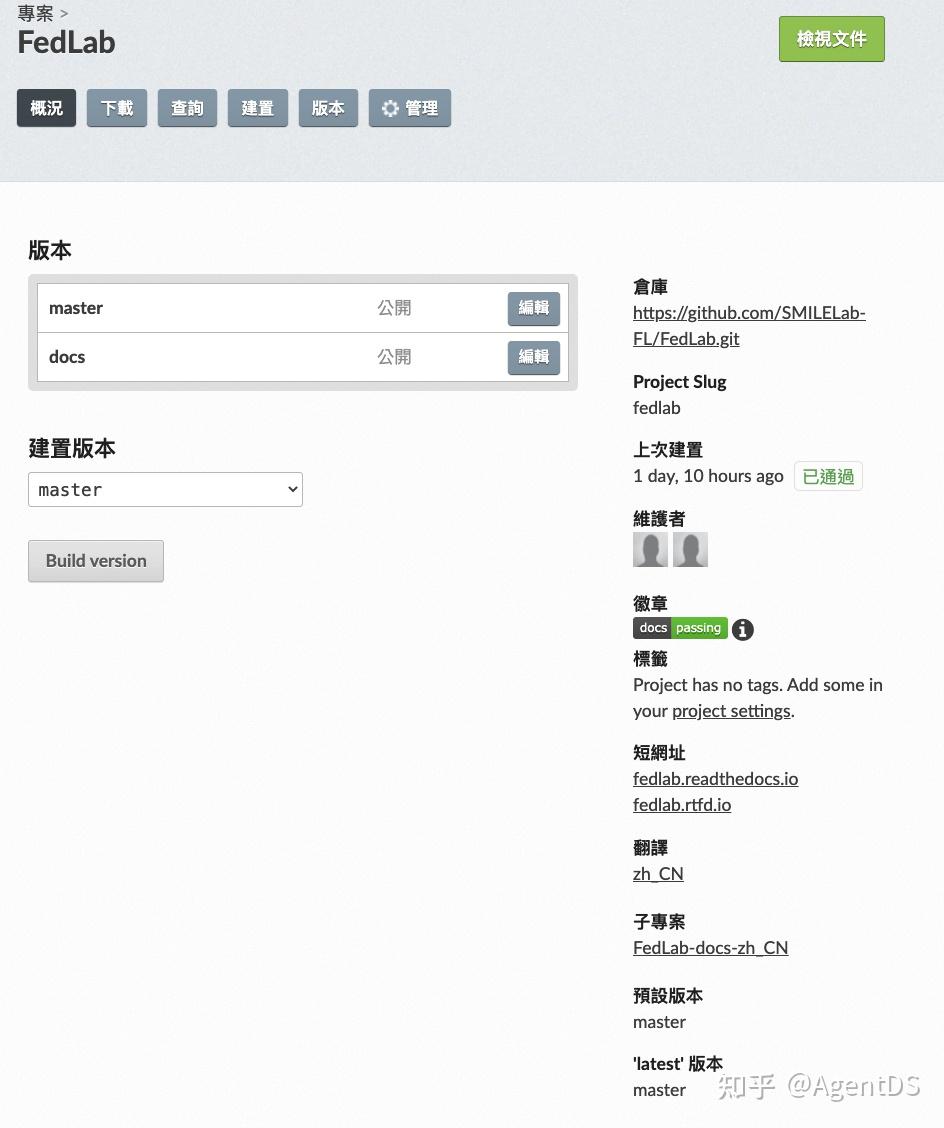Click the green 檢視文件 button
944x1128 pixels.
pos(831,38)
